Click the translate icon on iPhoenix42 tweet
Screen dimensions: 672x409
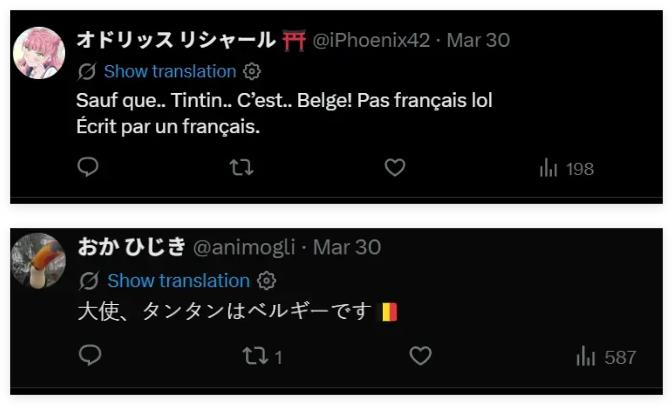pos(87,72)
